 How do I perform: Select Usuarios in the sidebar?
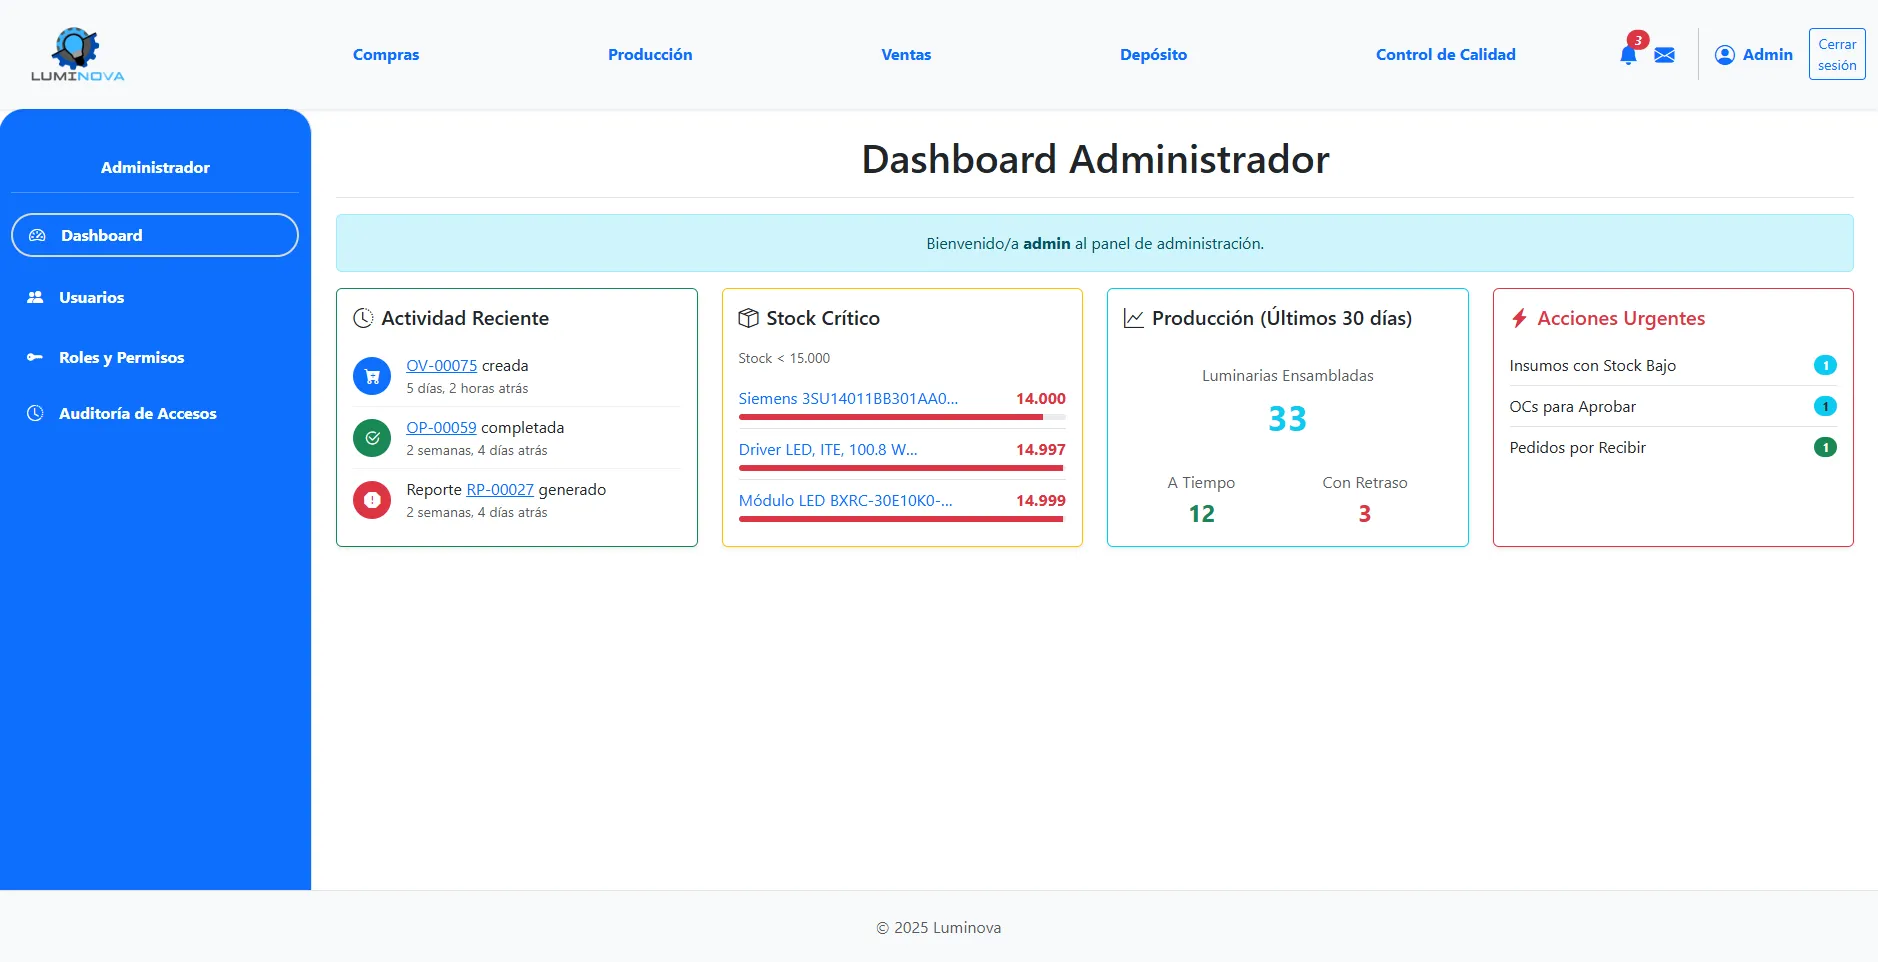coord(91,297)
